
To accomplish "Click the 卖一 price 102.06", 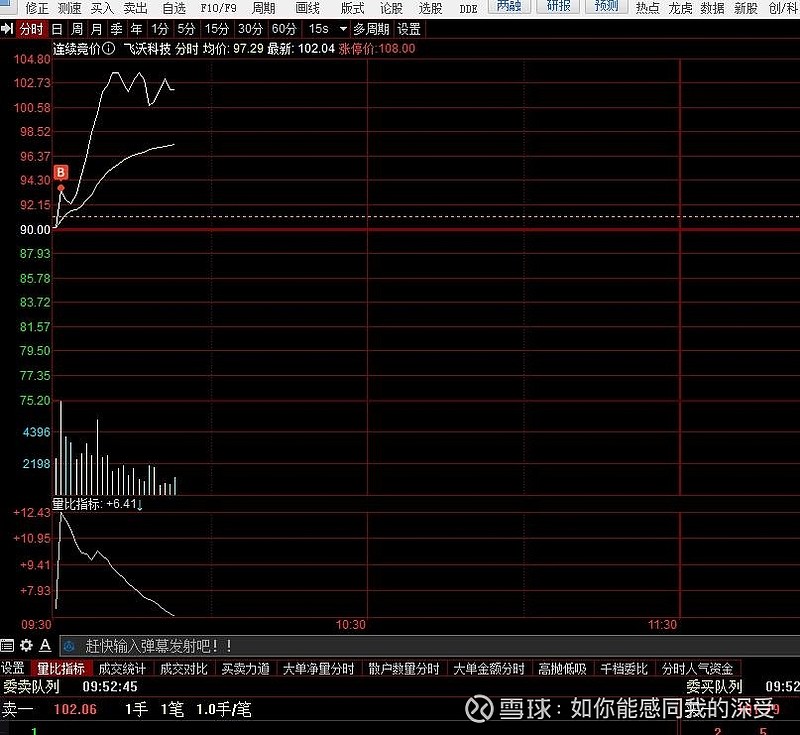I will [x=75, y=709].
